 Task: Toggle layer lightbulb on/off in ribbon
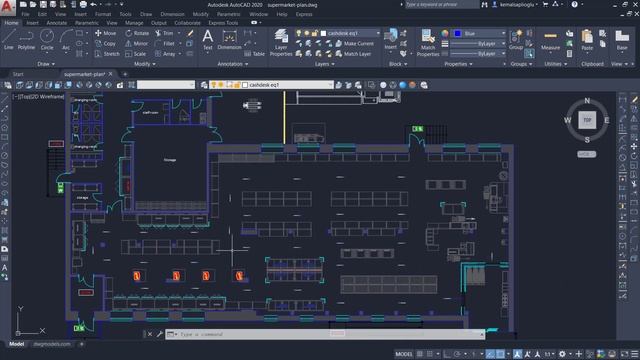point(299,33)
